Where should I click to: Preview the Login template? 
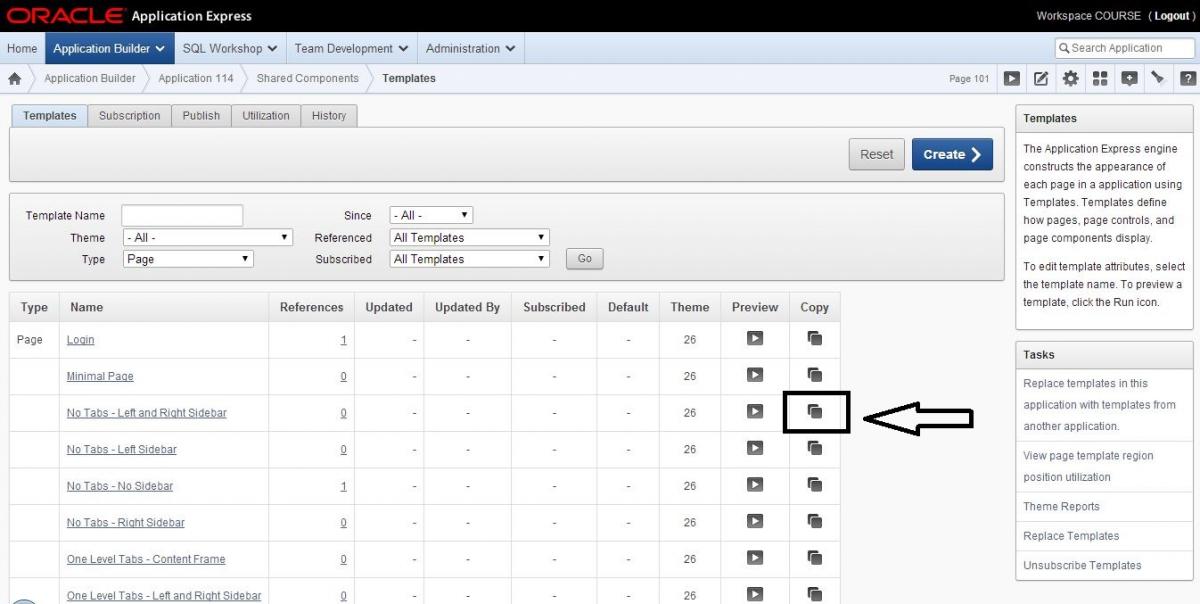point(755,339)
